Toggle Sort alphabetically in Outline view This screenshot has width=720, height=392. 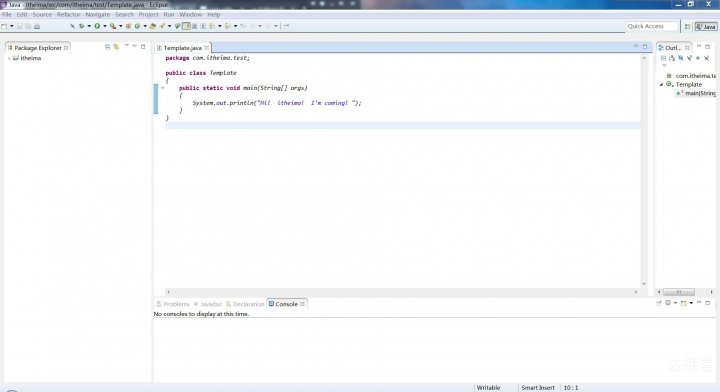click(x=672, y=58)
